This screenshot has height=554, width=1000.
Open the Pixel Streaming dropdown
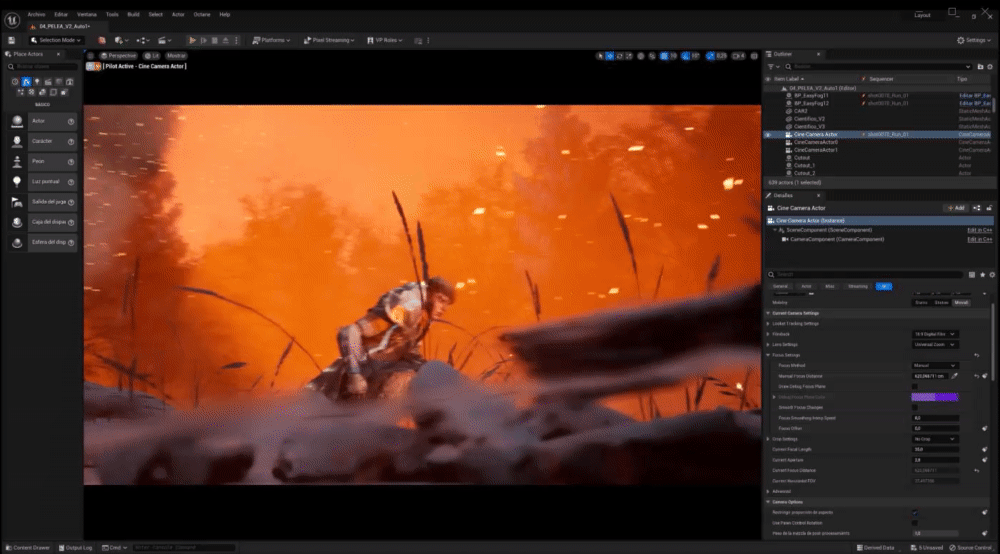328,40
